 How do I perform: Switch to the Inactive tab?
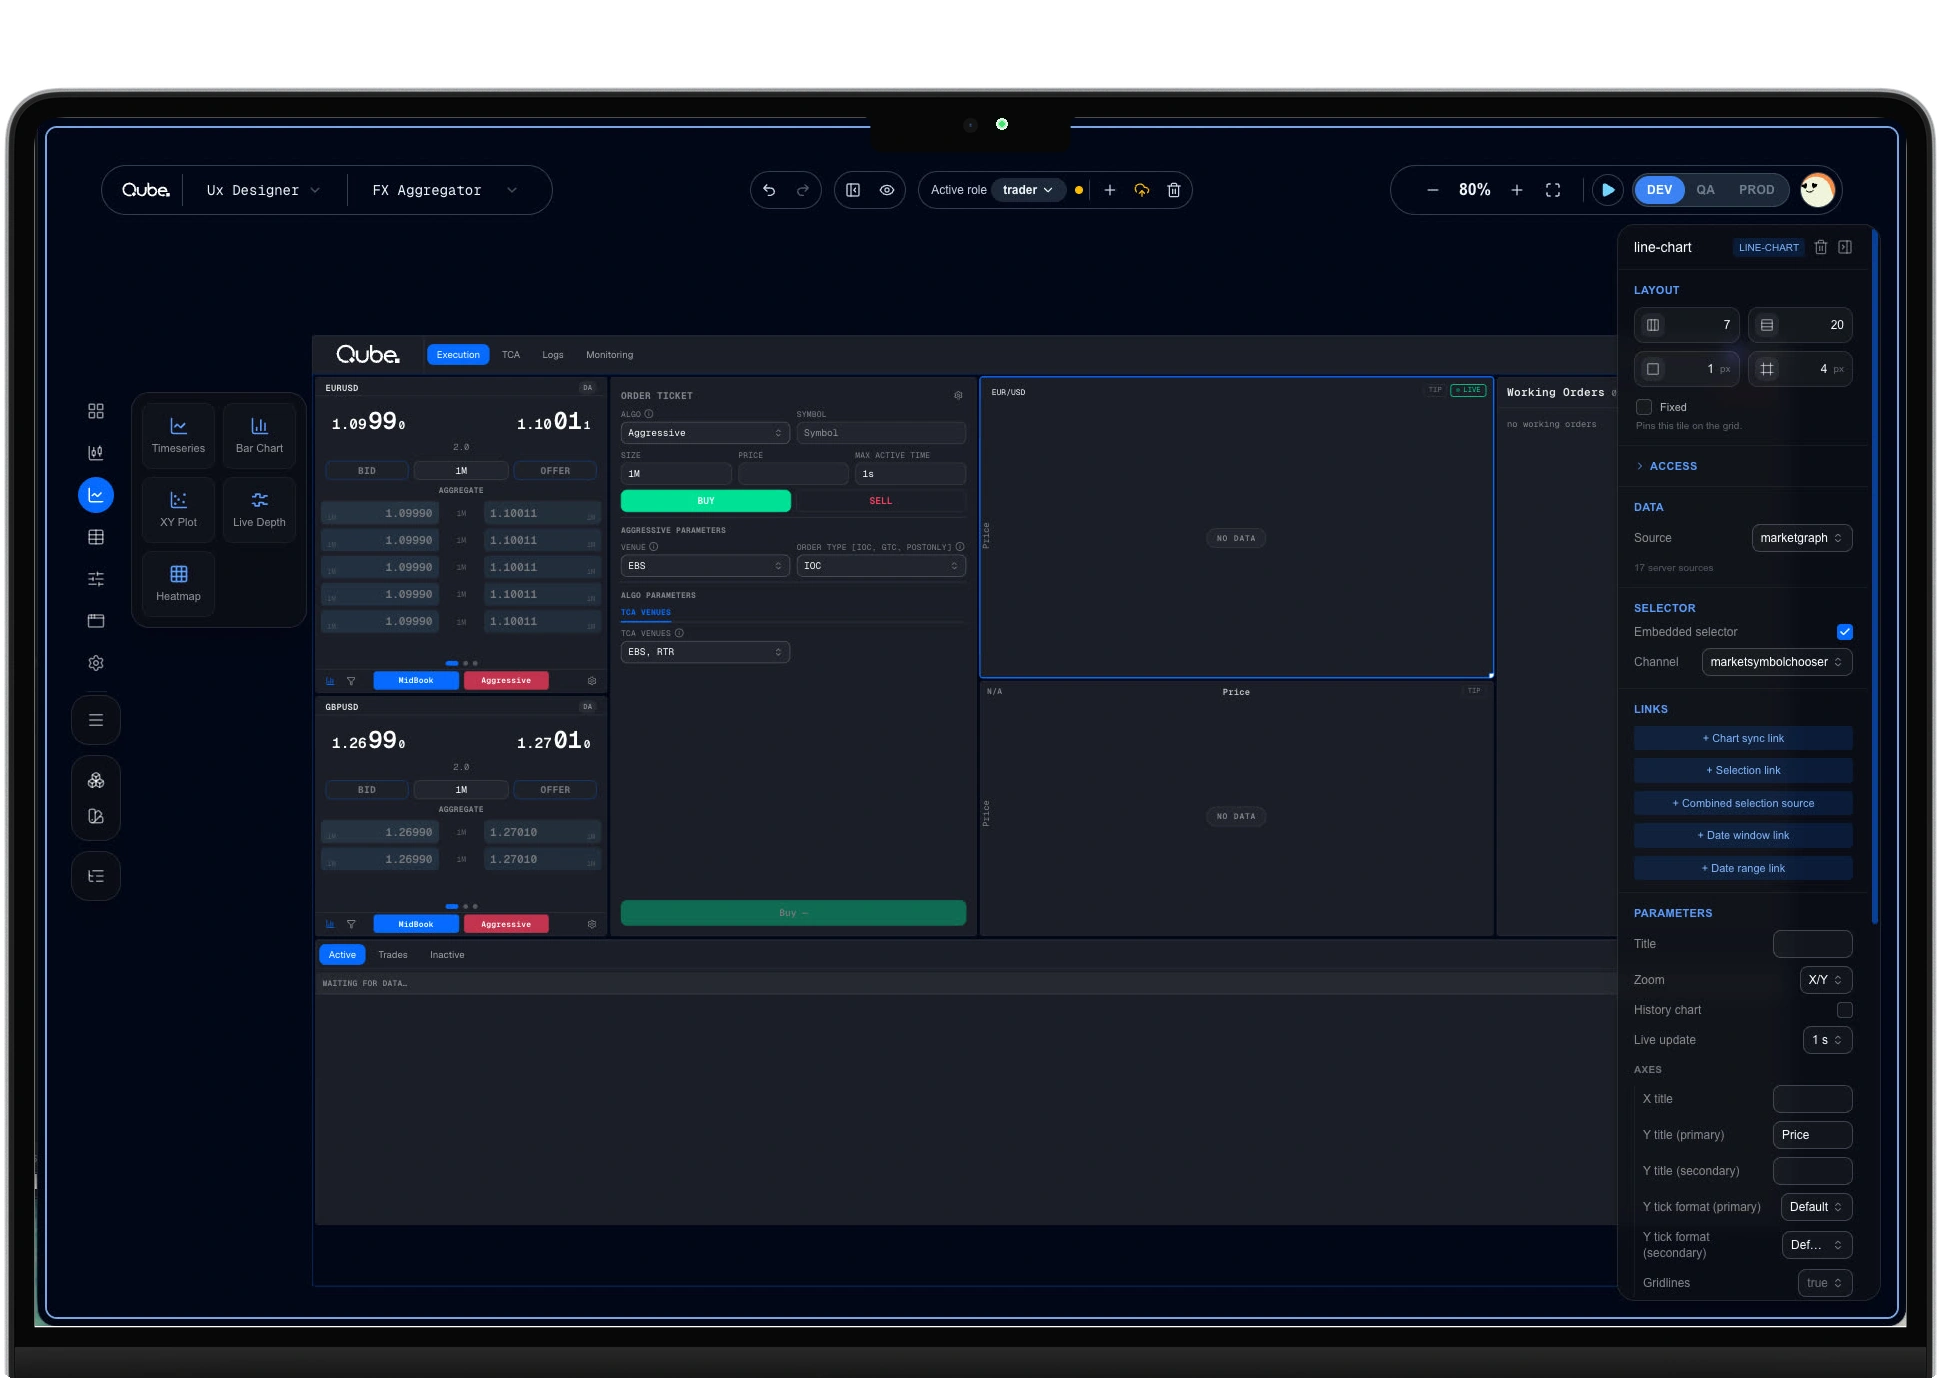(x=447, y=955)
